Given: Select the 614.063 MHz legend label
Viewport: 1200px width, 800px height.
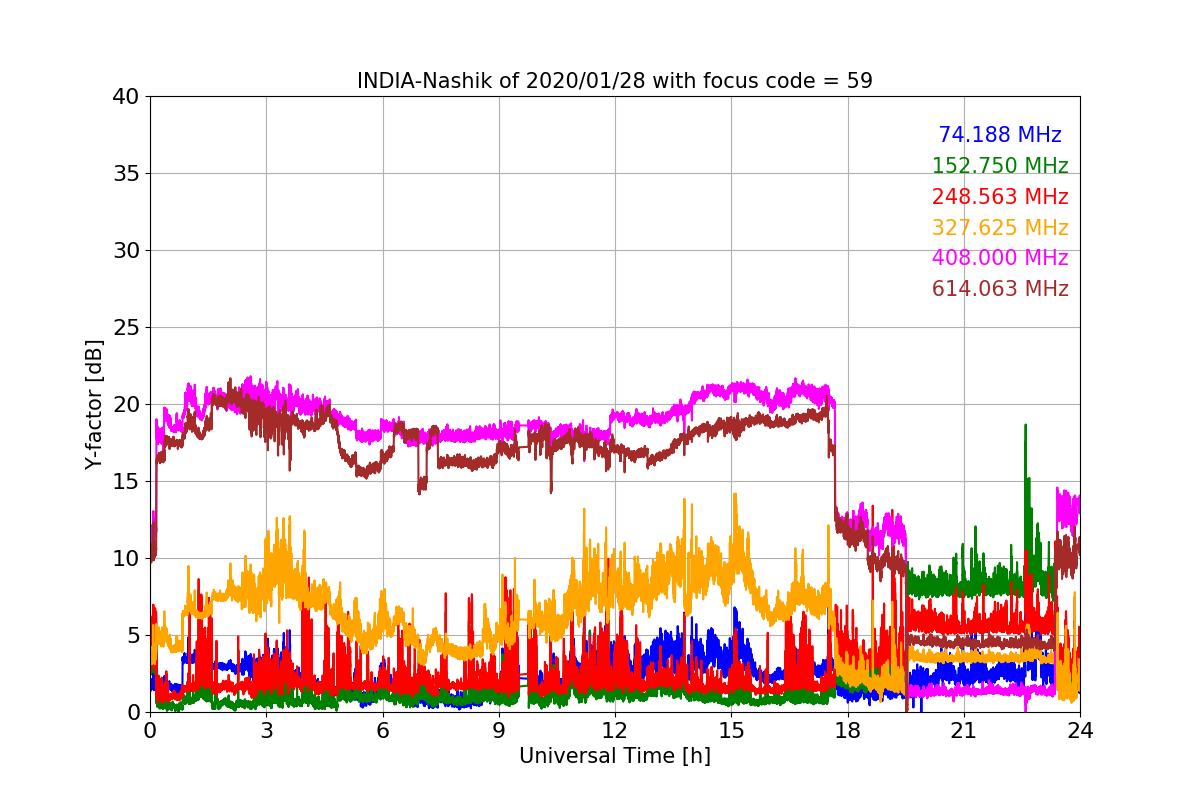Looking at the screenshot, I should 1000,289.
